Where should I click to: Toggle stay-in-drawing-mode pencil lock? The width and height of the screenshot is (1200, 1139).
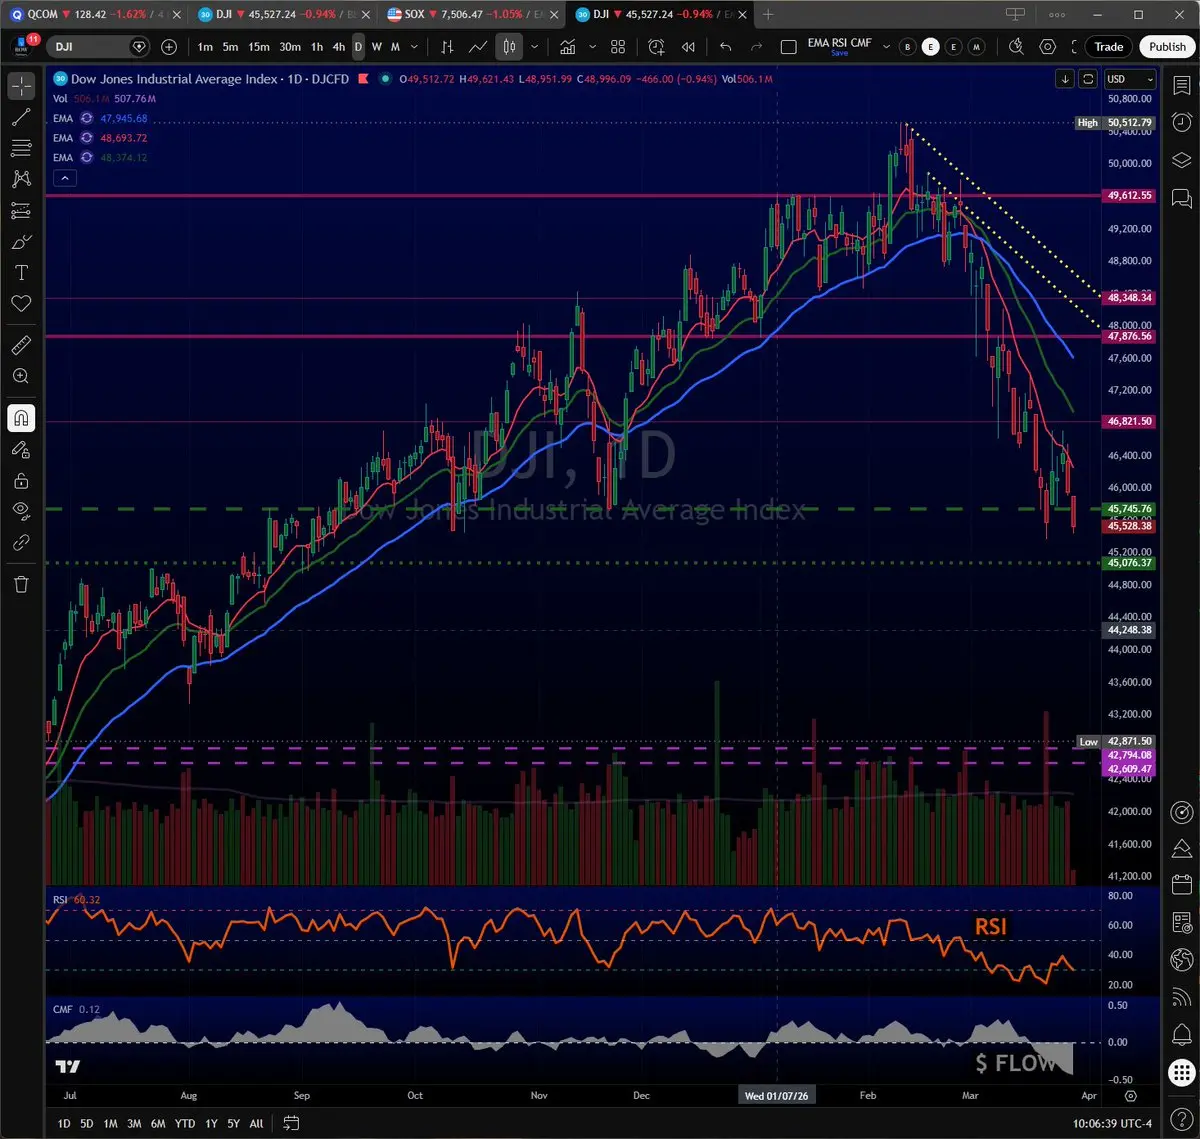tap(21, 450)
